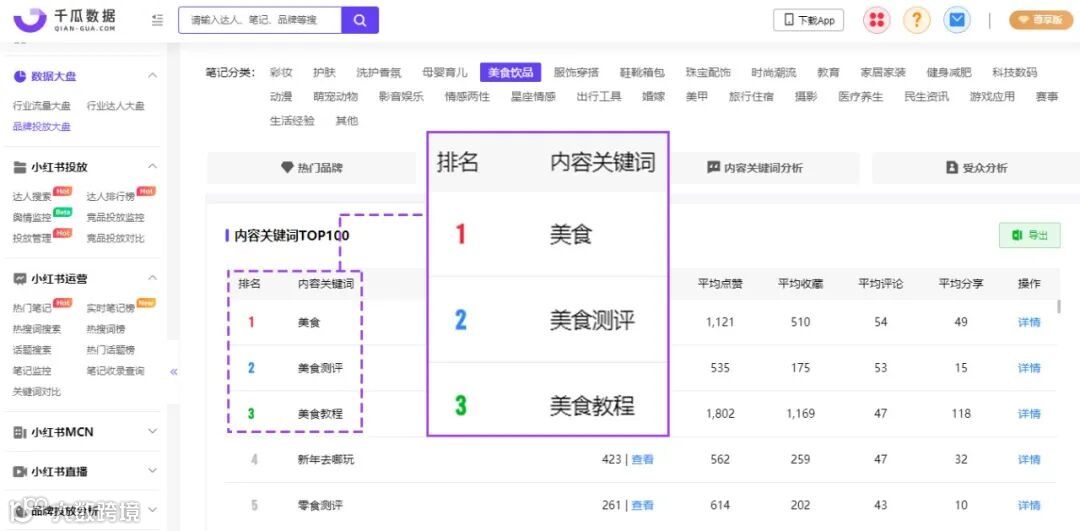Click the 平均分享 column header

pyautogui.click(x=961, y=284)
